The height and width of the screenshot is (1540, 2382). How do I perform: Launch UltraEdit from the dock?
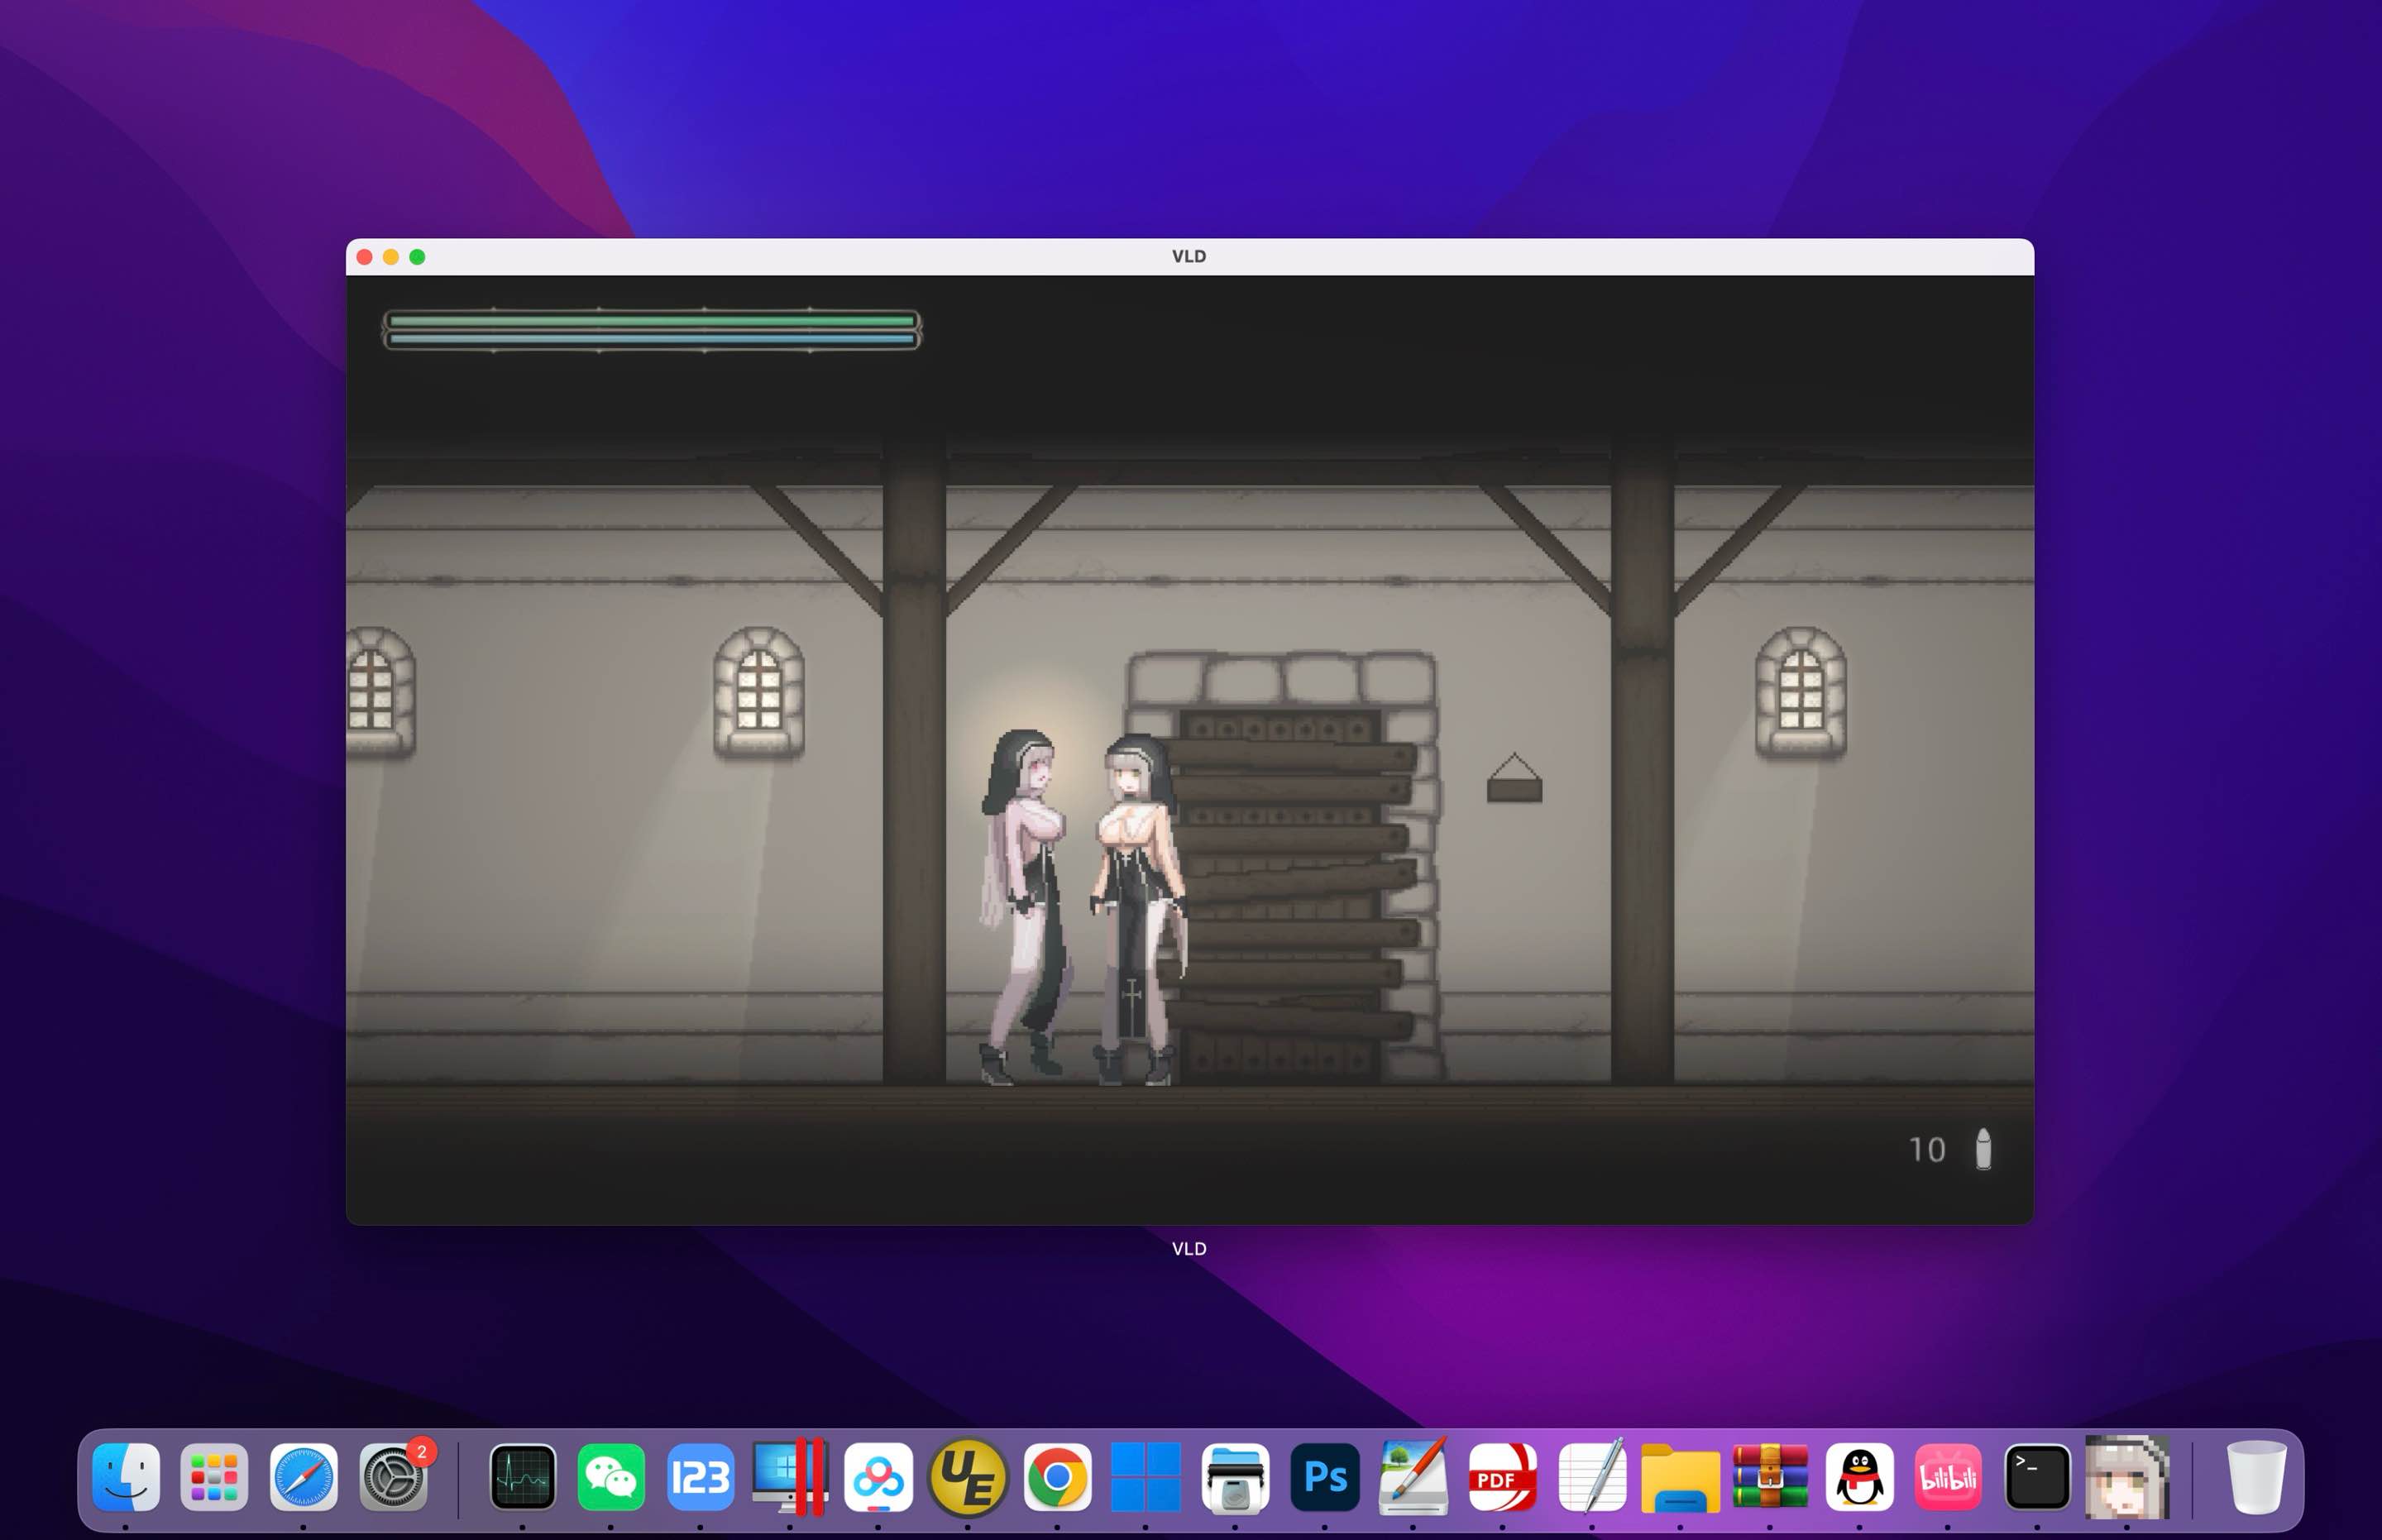(967, 1477)
